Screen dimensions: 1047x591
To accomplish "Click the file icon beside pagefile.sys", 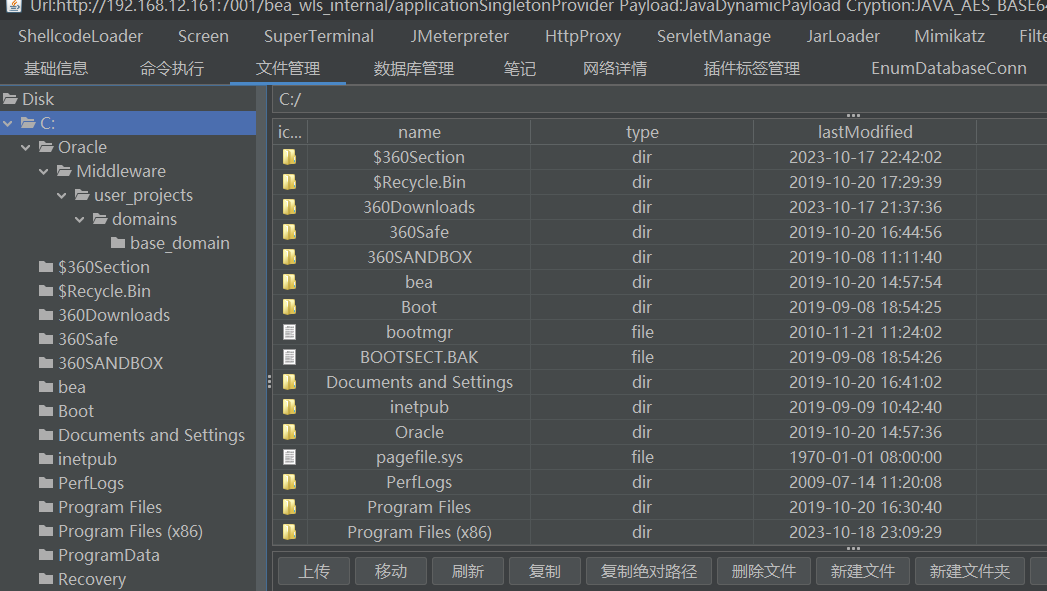I will click(x=289, y=457).
